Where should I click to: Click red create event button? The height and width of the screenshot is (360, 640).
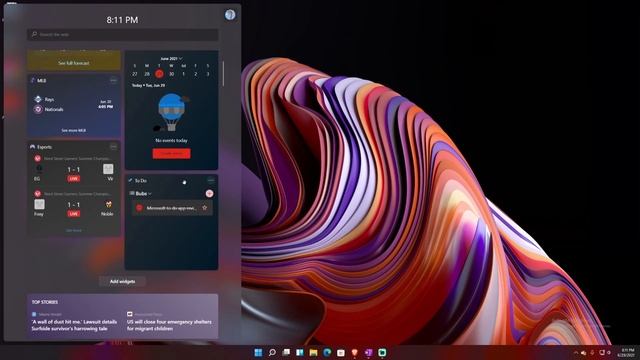pyautogui.click(x=171, y=153)
